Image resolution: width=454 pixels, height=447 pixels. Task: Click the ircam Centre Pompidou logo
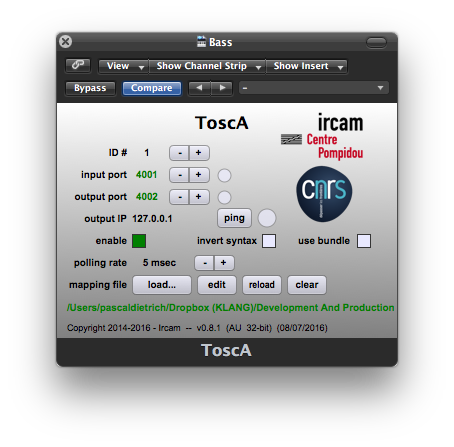(323, 136)
